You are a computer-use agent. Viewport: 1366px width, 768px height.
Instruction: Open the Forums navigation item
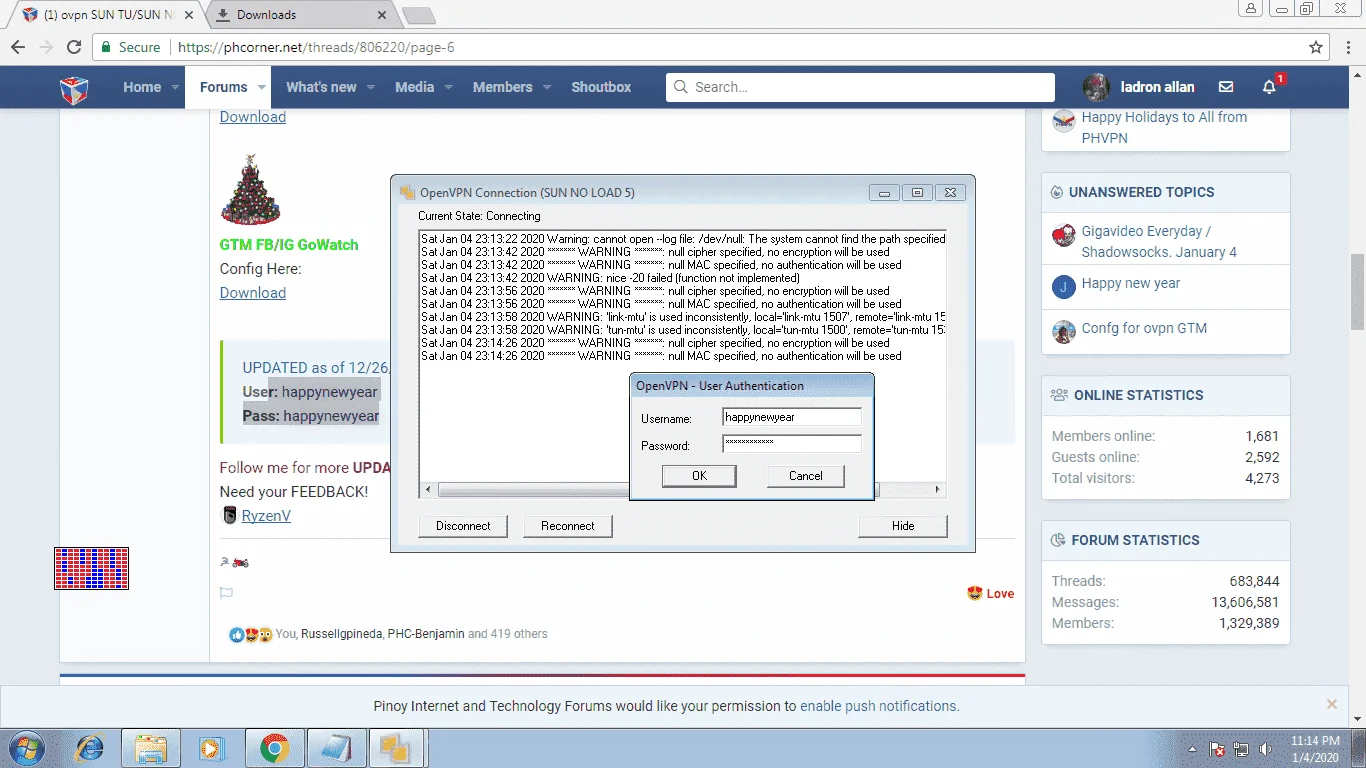coord(223,87)
